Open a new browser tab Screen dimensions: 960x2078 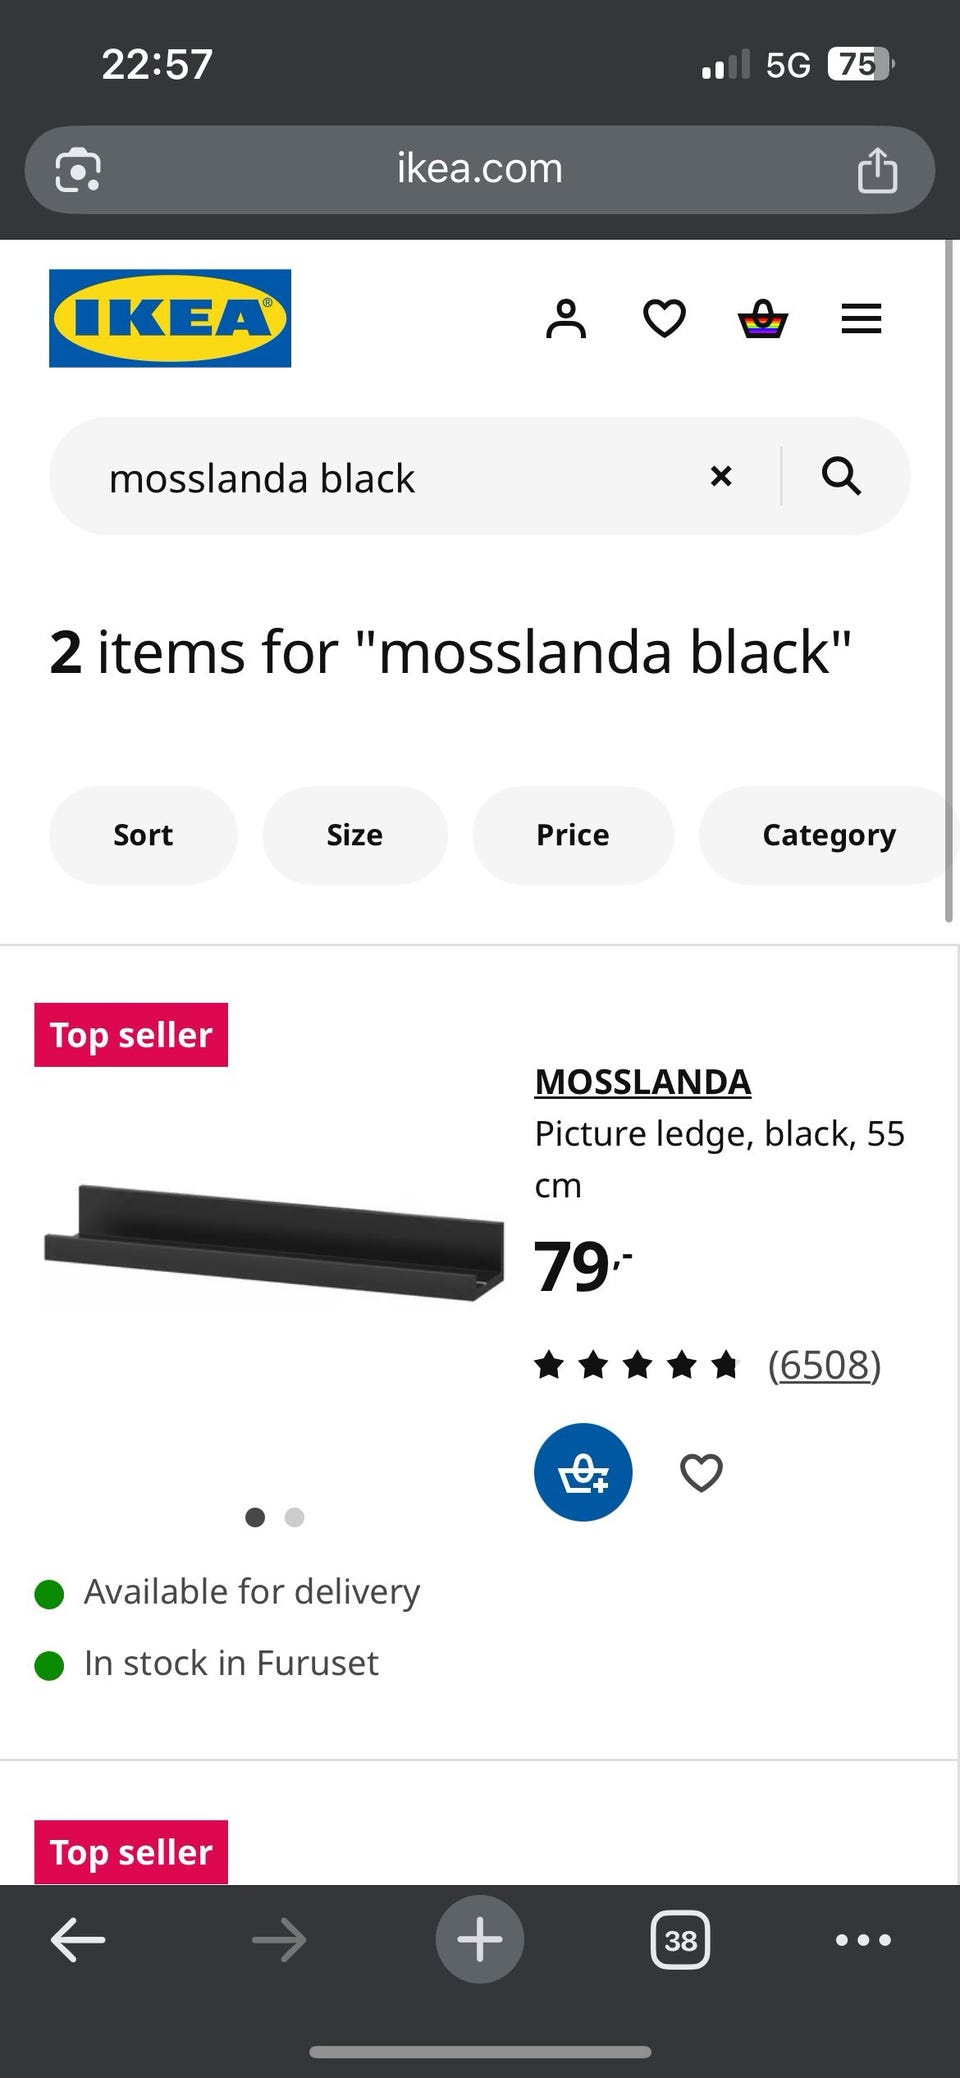pyautogui.click(x=480, y=1940)
